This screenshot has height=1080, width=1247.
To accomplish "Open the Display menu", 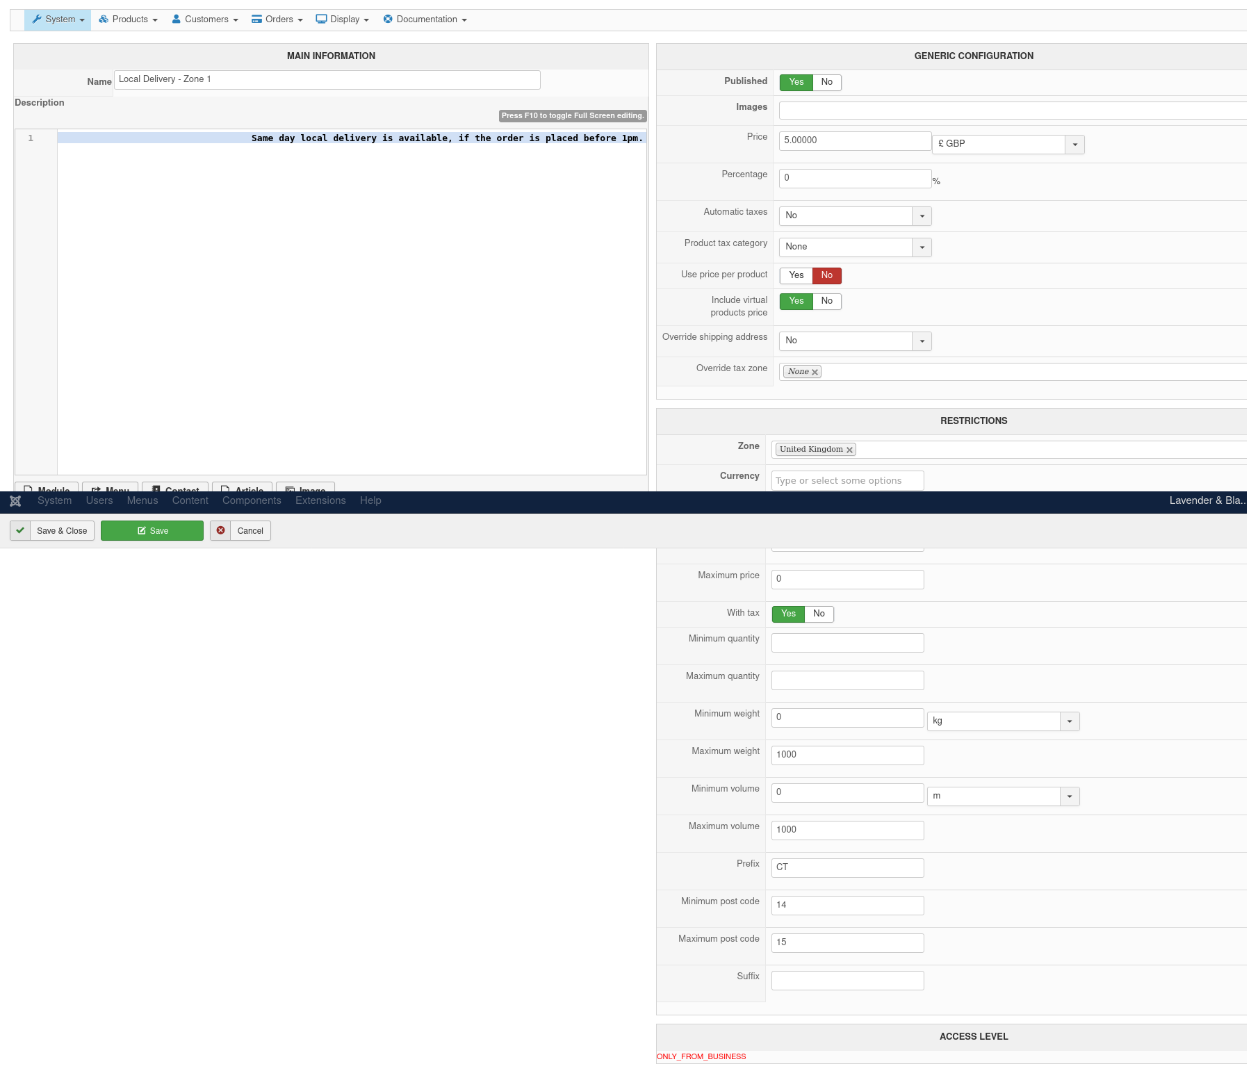I will point(342,19).
